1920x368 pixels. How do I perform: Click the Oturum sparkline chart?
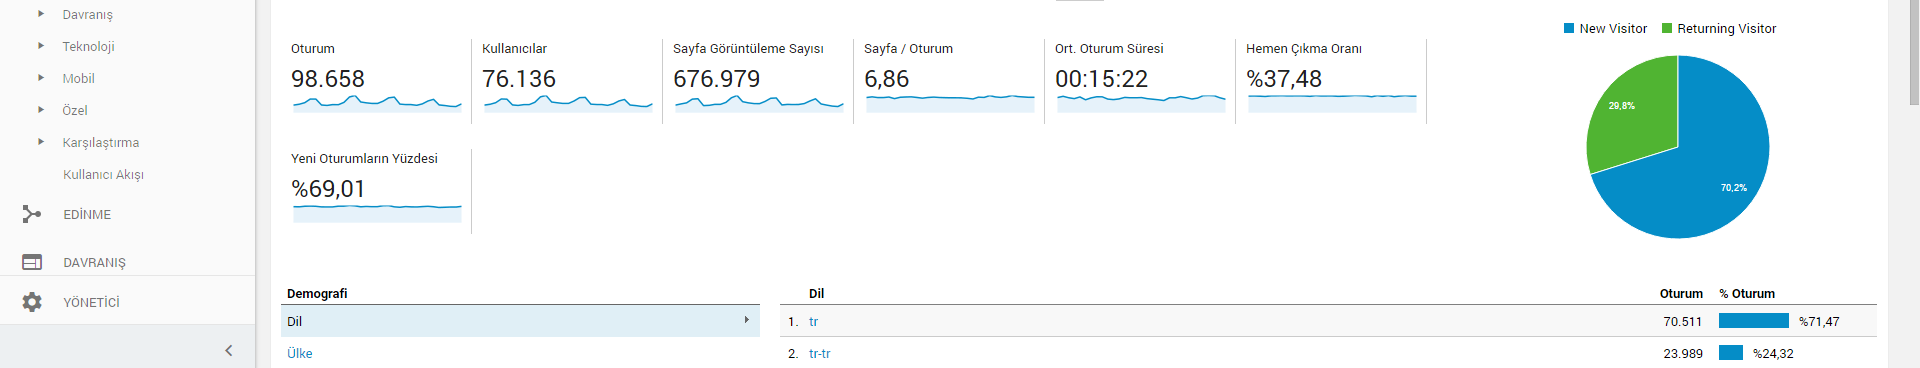pyautogui.click(x=377, y=103)
